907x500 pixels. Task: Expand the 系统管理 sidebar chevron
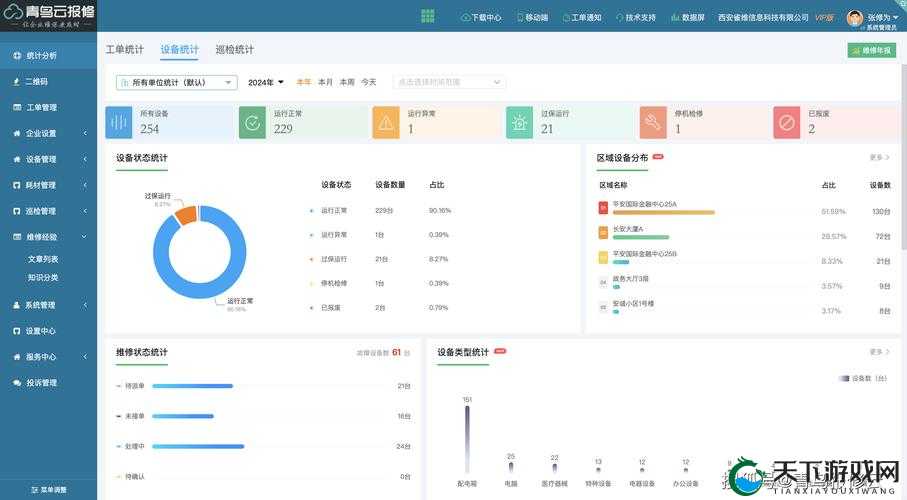tap(85, 305)
